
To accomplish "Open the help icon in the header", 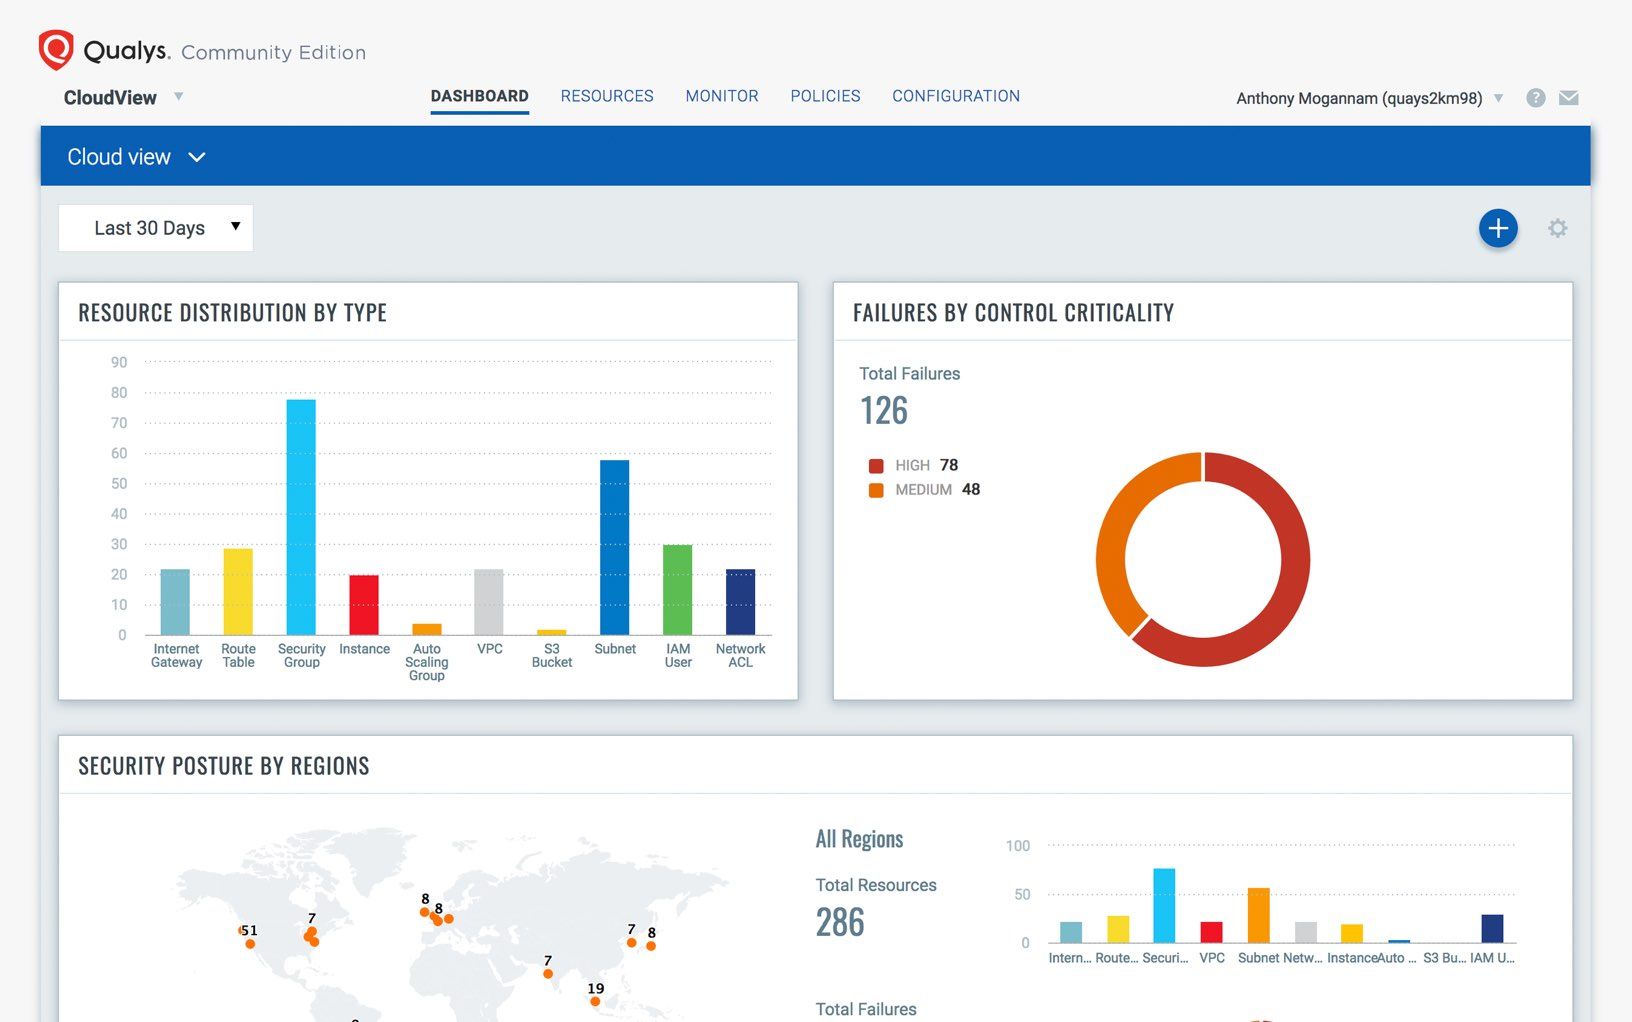I will coord(1535,97).
